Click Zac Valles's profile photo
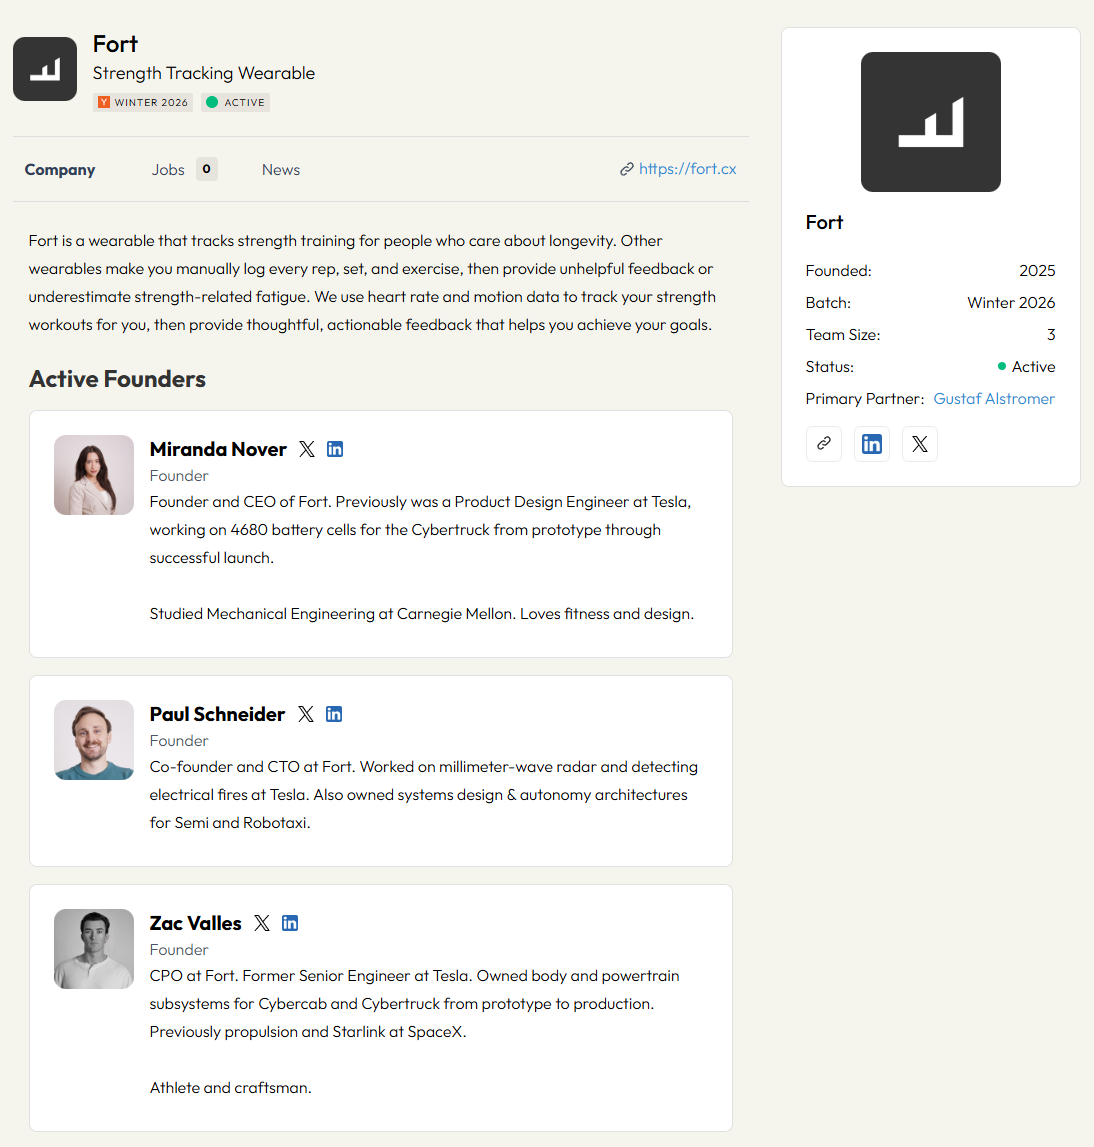Viewport: 1094px width, 1147px height. tap(94, 949)
